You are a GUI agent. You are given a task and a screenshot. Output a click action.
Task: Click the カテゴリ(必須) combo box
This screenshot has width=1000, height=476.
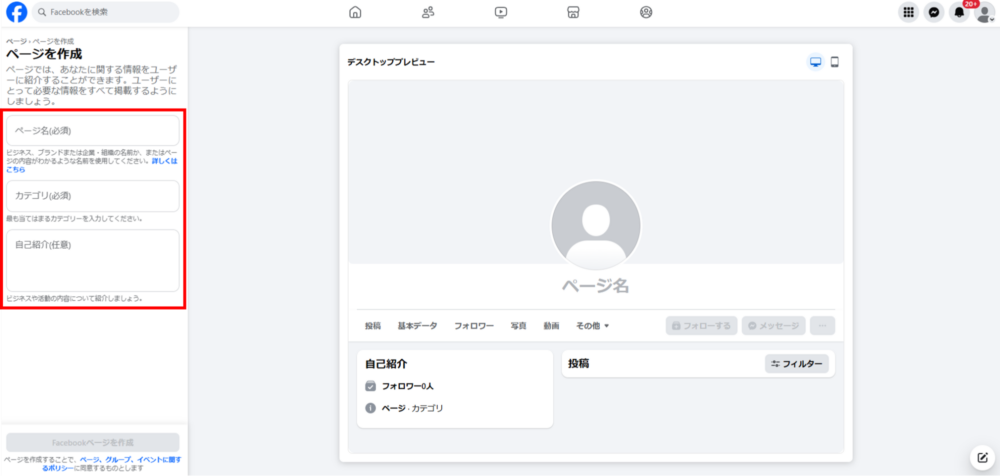93,195
